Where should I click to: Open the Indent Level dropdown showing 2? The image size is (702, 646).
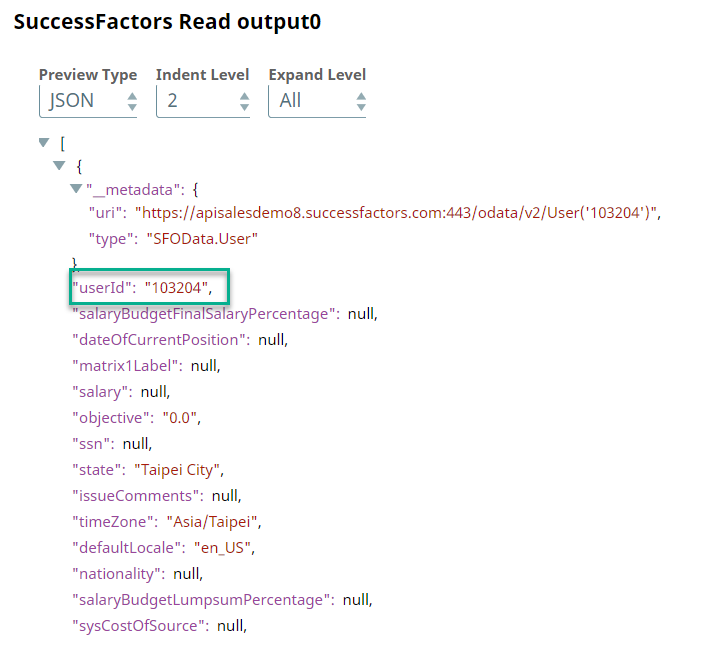click(x=203, y=101)
